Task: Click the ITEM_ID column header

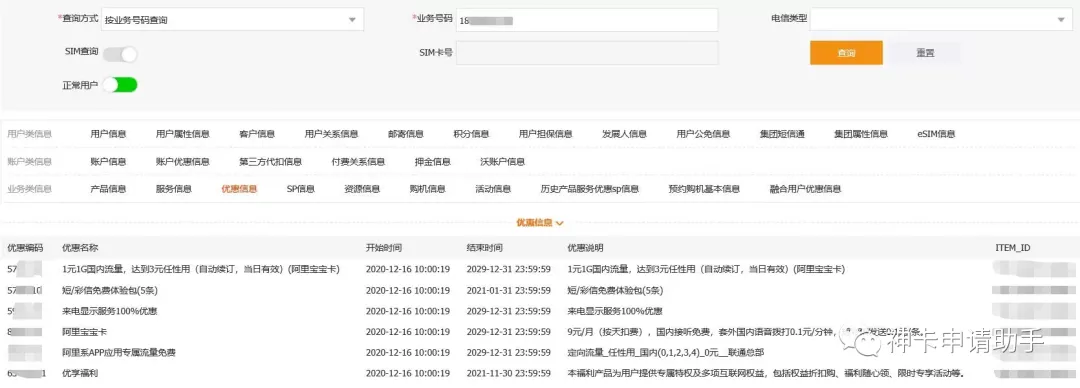Action: tap(1012, 247)
